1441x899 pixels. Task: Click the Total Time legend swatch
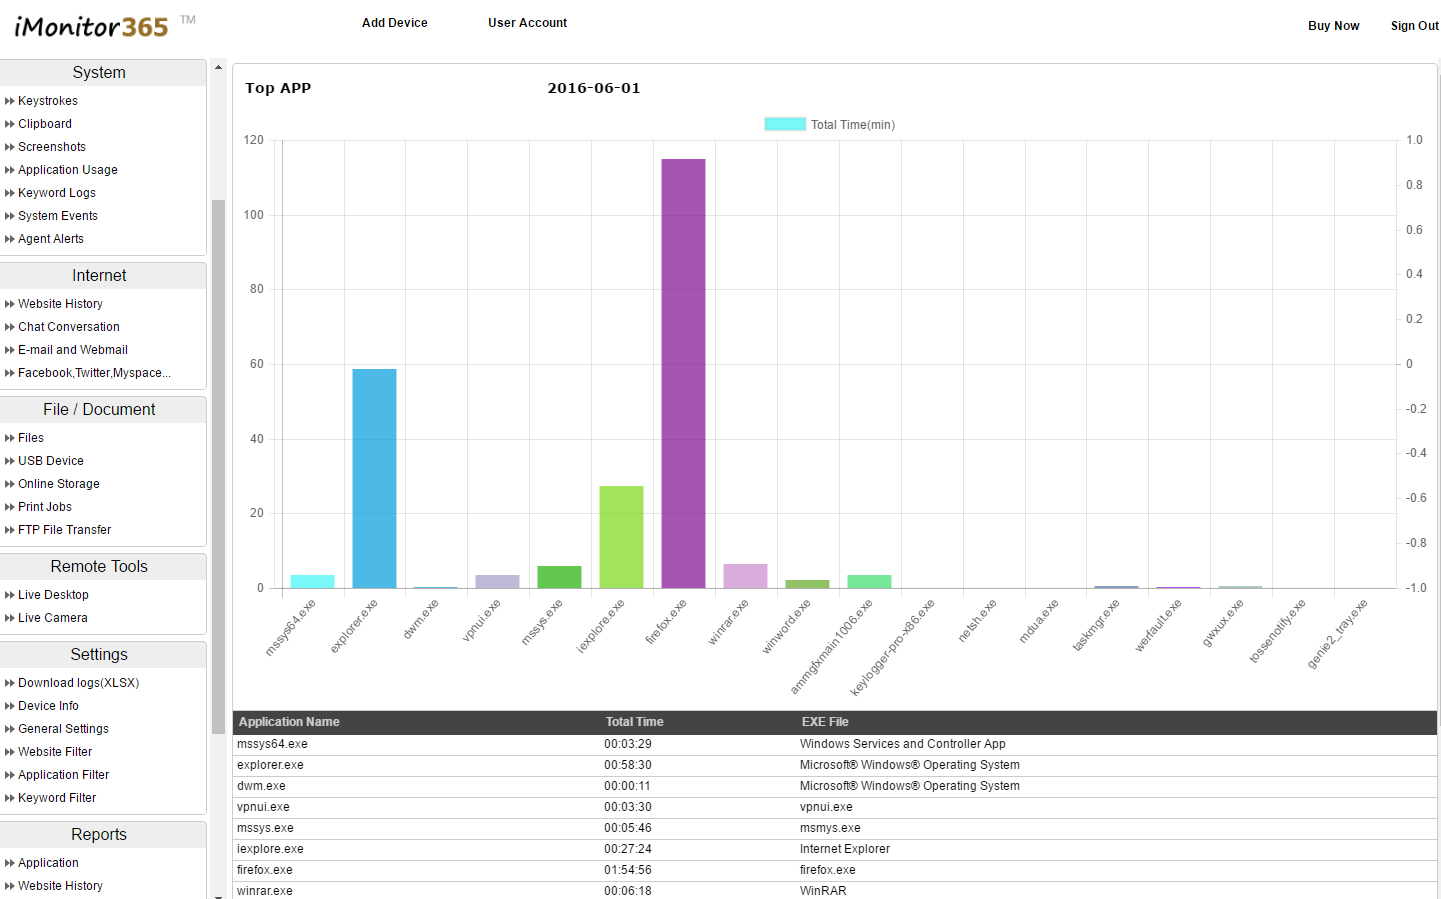pos(784,123)
